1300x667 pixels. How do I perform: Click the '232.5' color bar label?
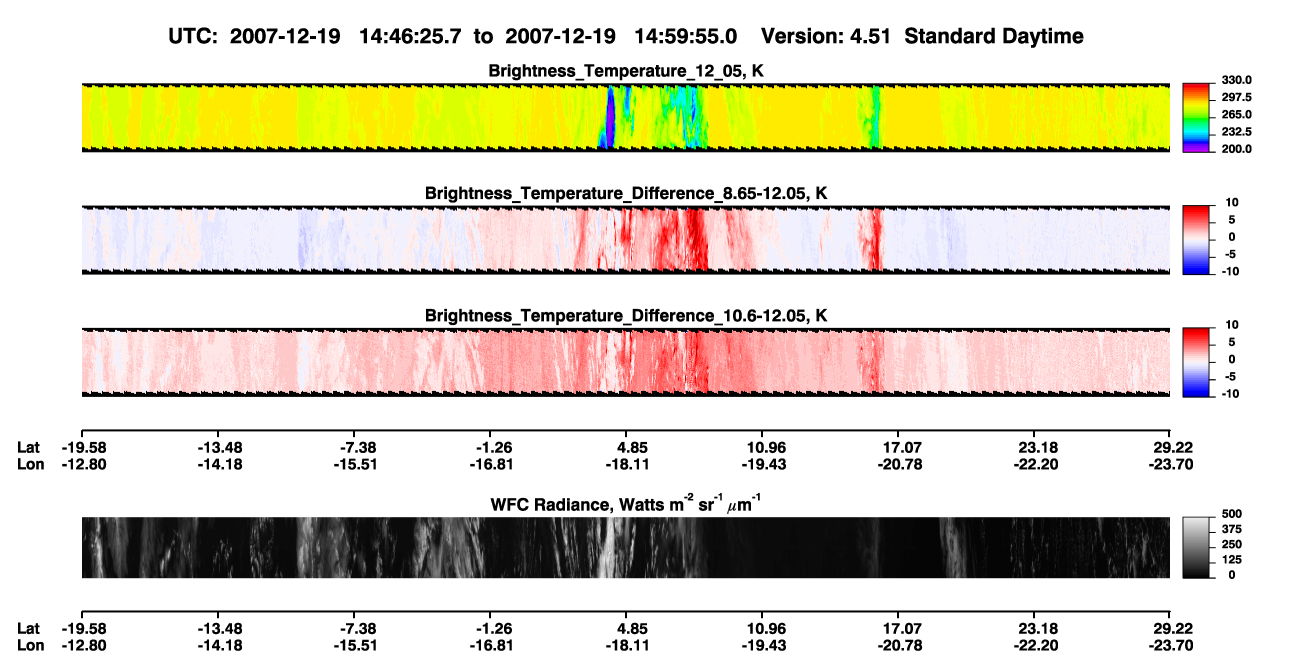1235,132
